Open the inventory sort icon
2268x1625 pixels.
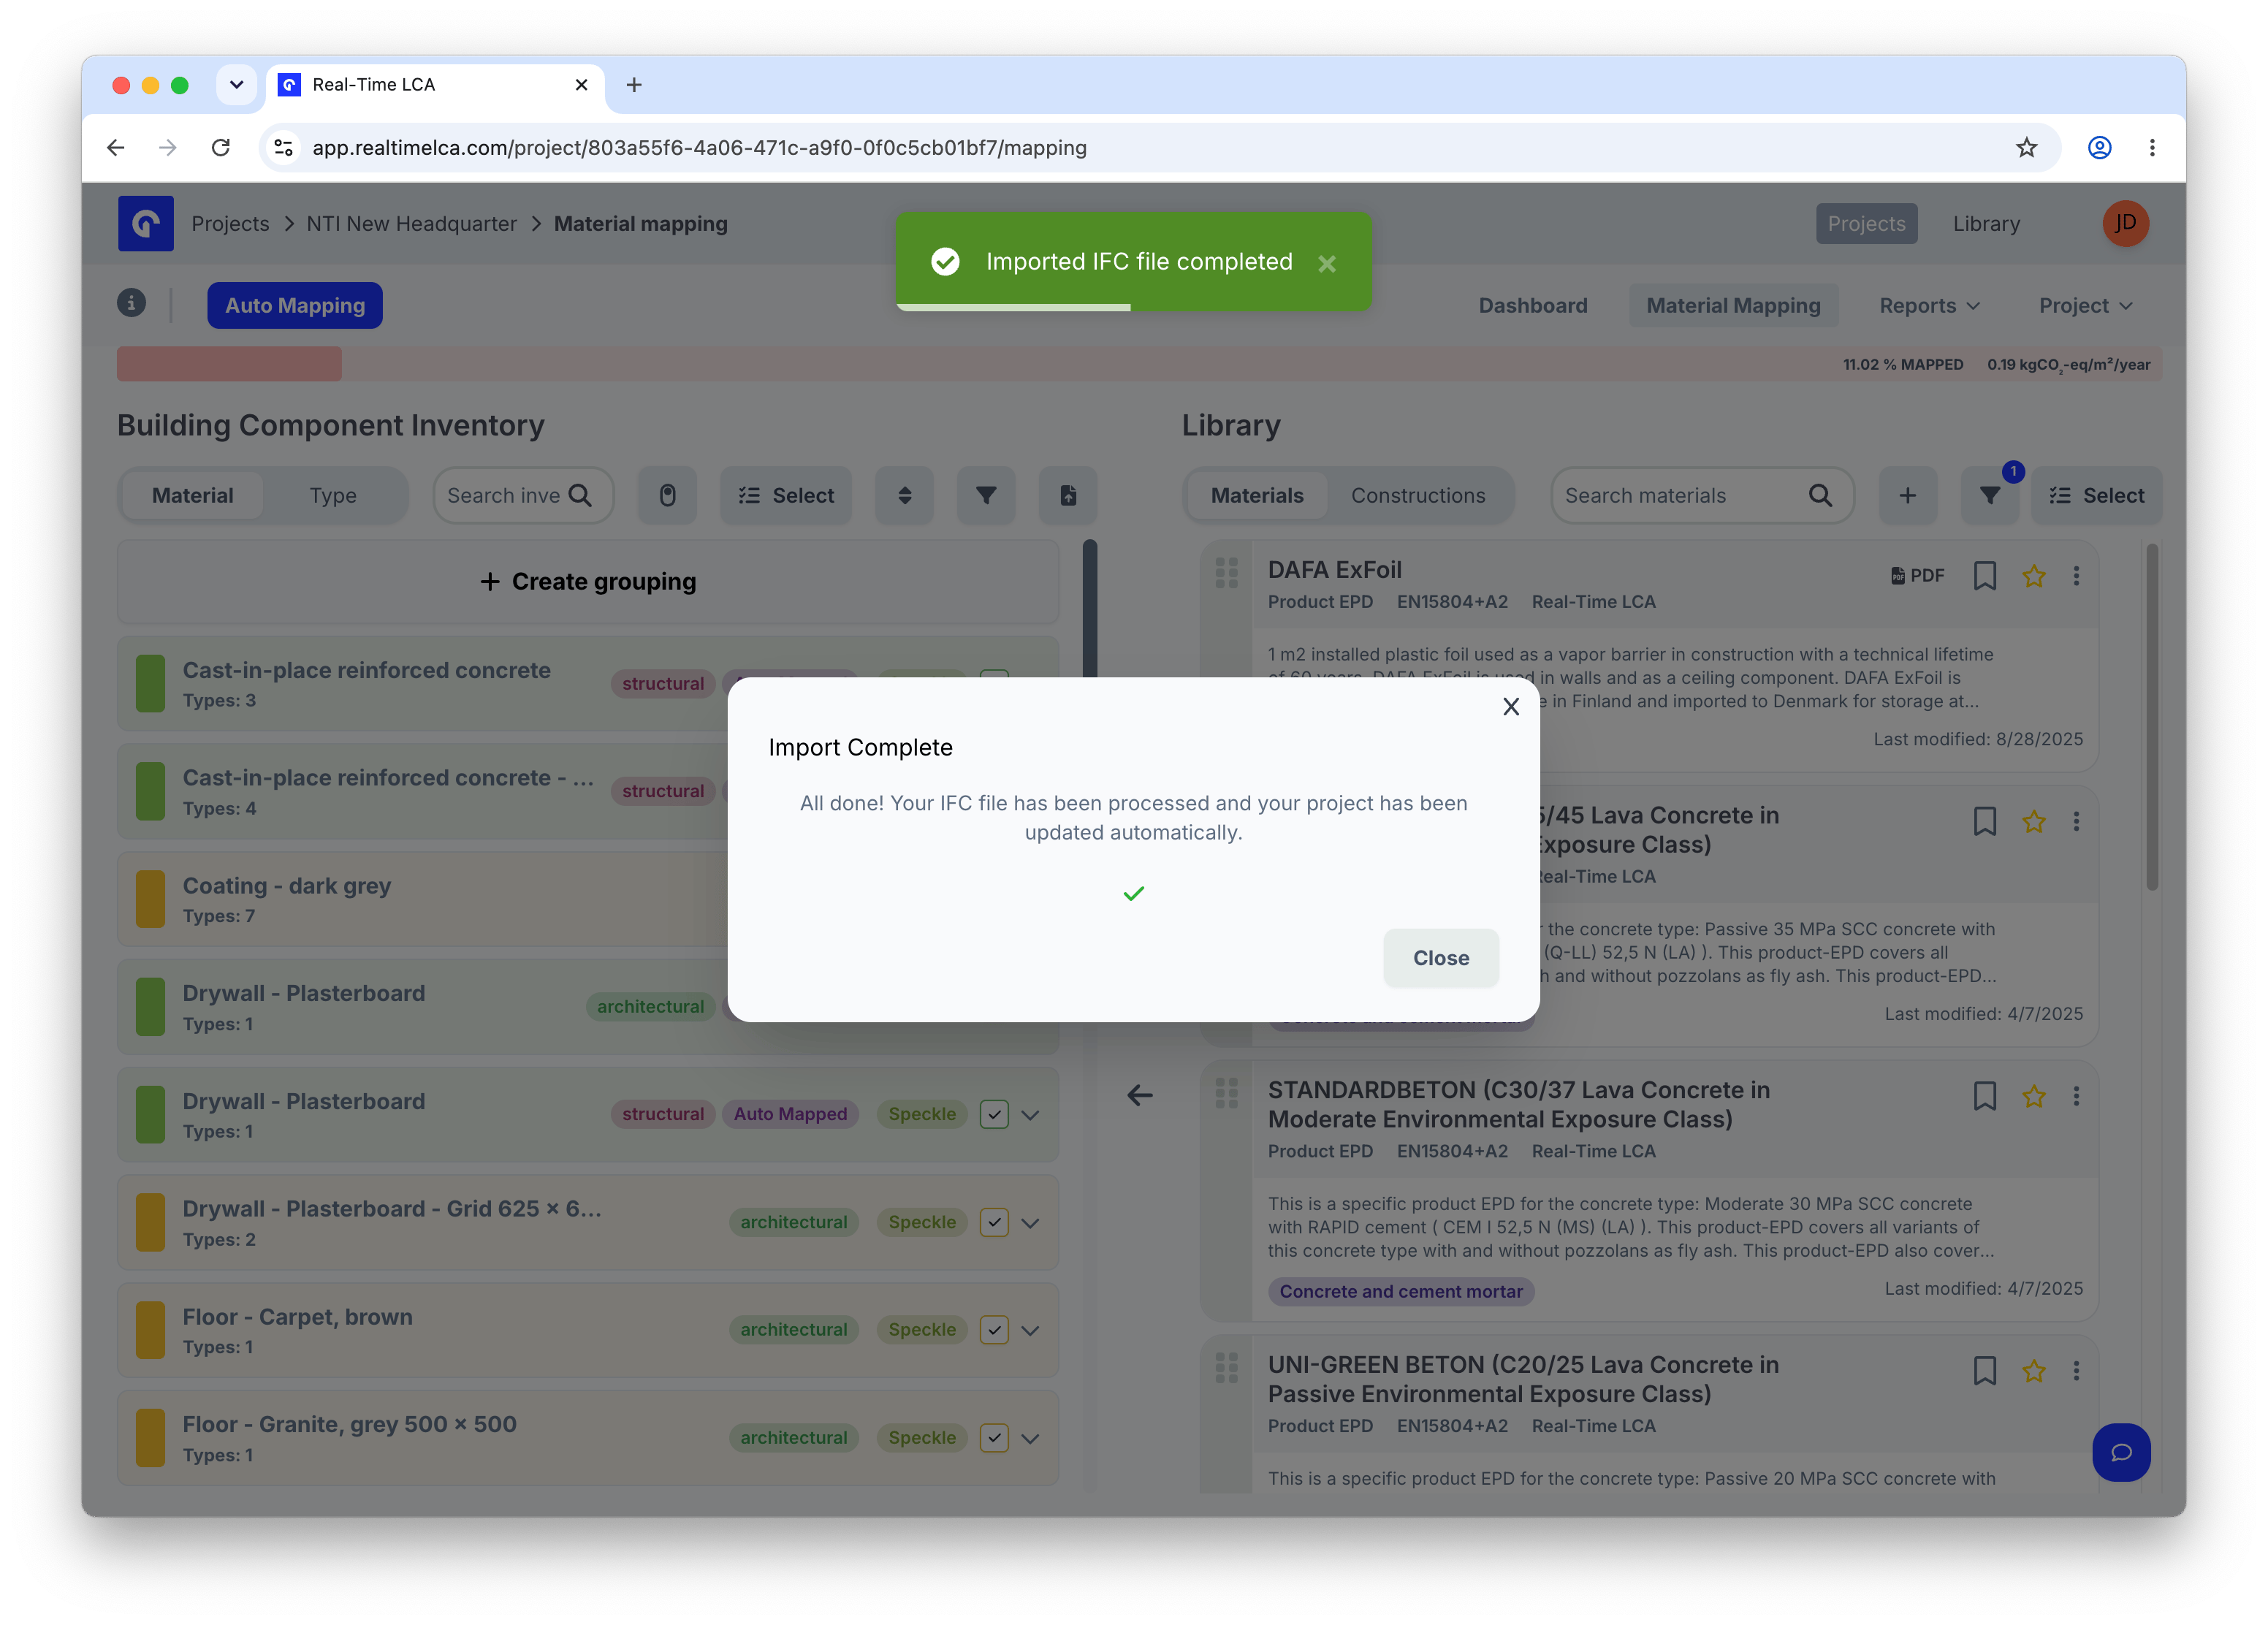pos(904,496)
